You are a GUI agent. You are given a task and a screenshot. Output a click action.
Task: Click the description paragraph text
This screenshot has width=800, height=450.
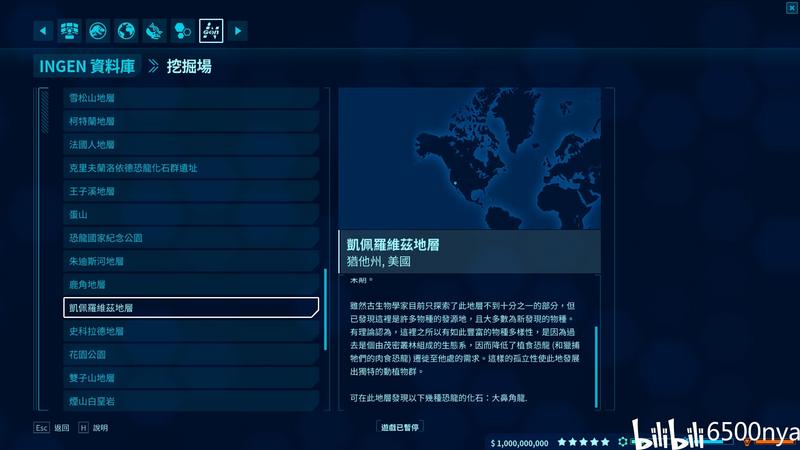(x=464, y=339)
